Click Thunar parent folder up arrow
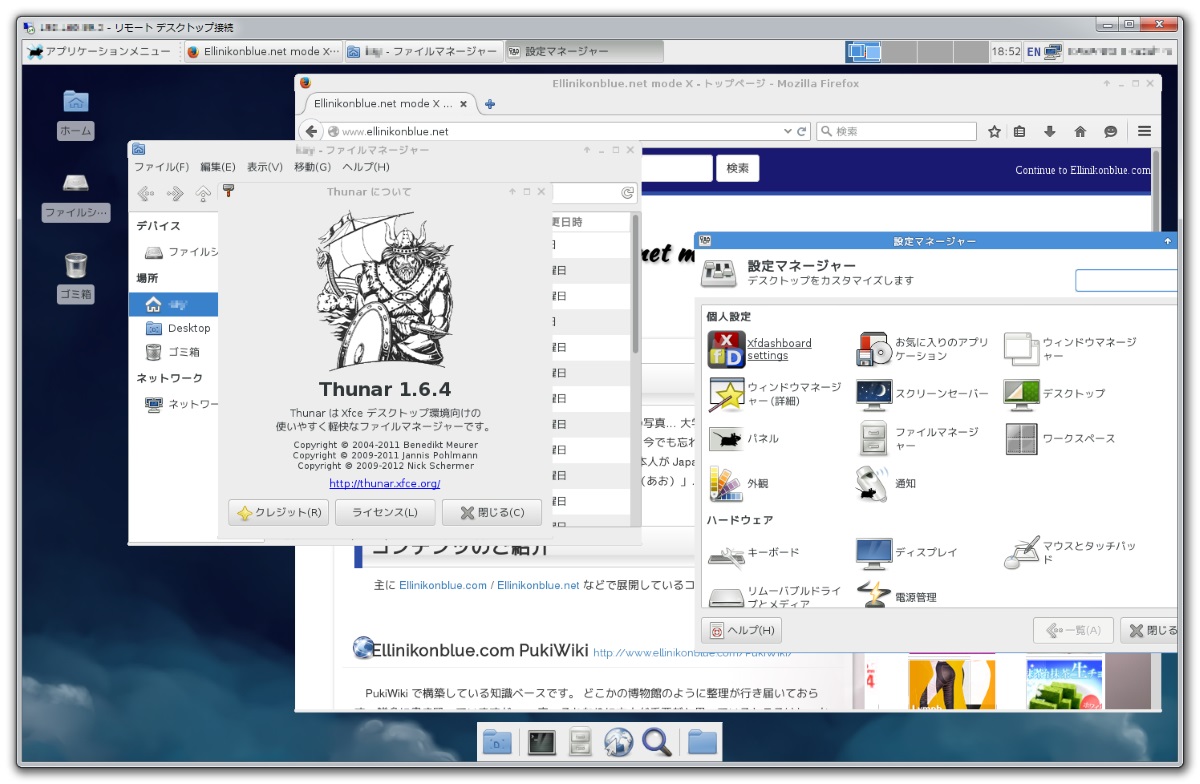1200x784 pixels. 203,193
